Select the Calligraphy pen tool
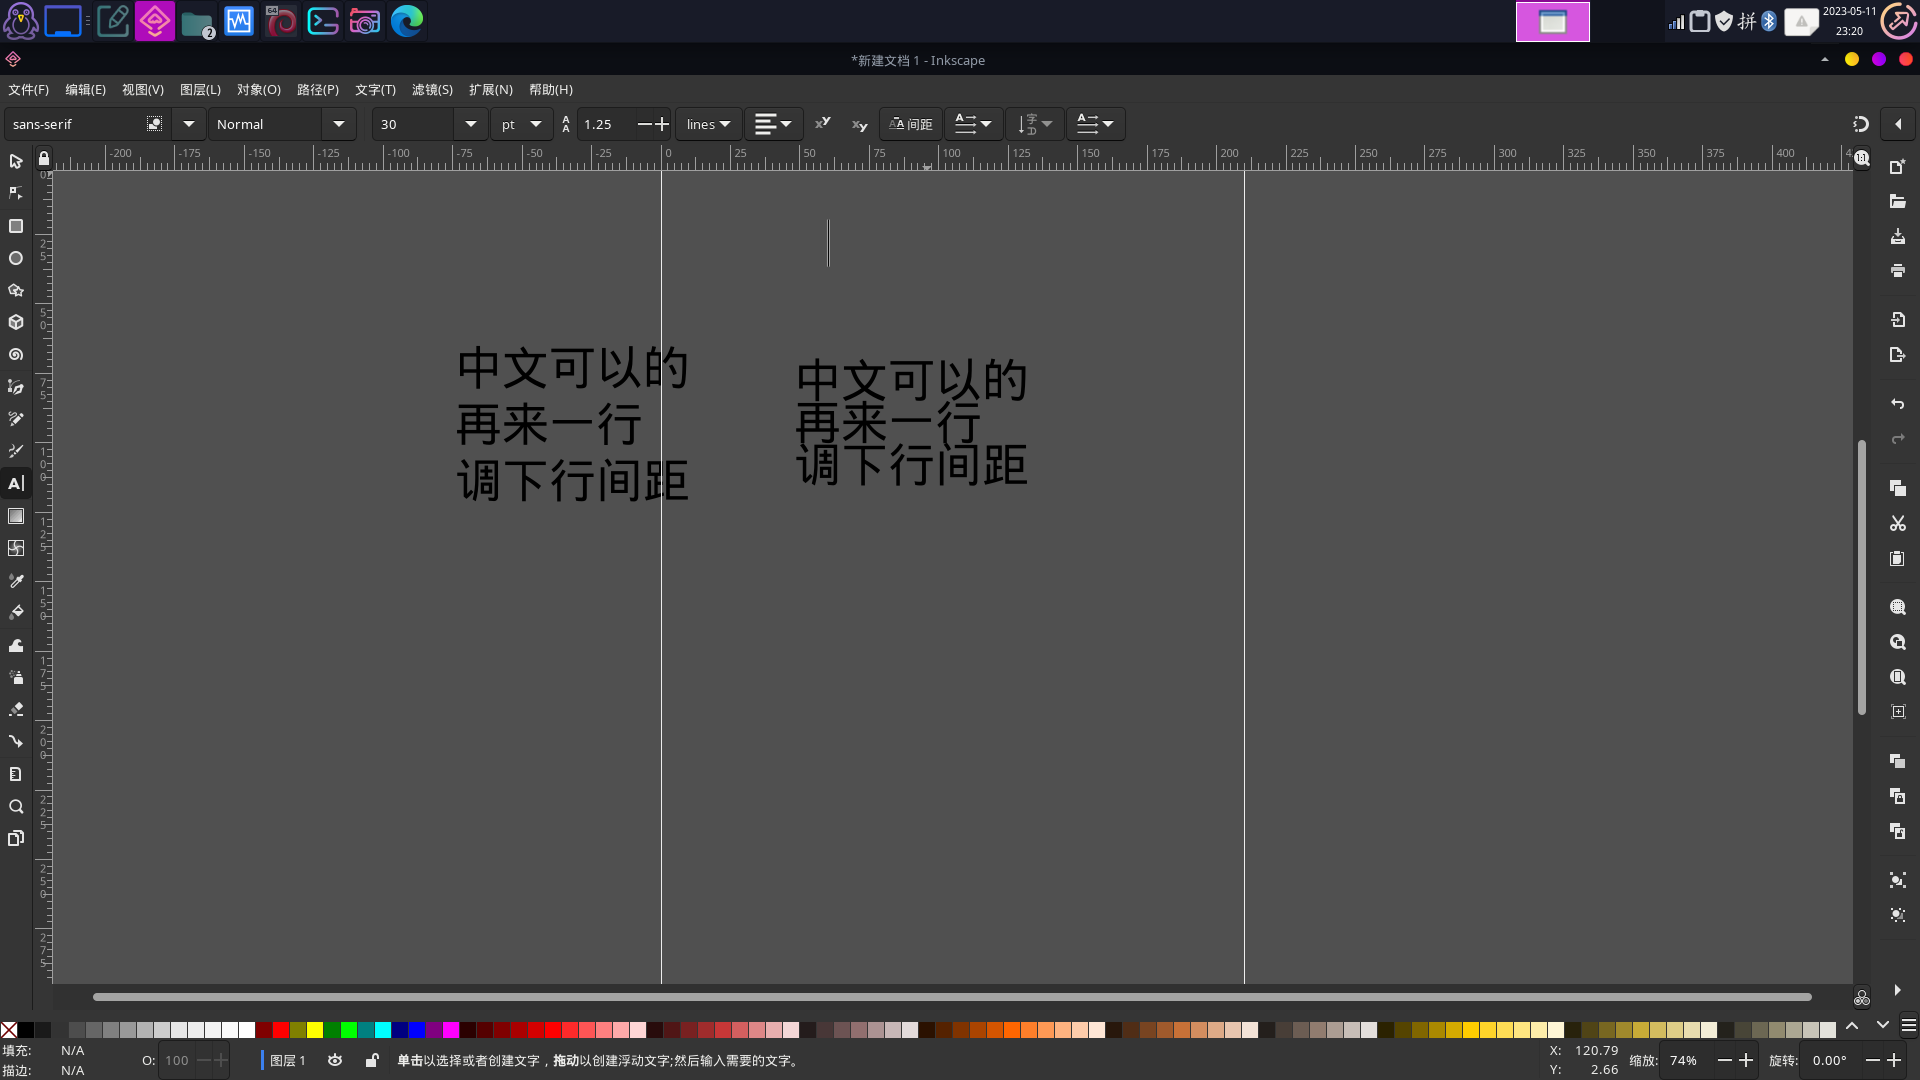Screen dimensions: 1920x1080 coord(16,451)
